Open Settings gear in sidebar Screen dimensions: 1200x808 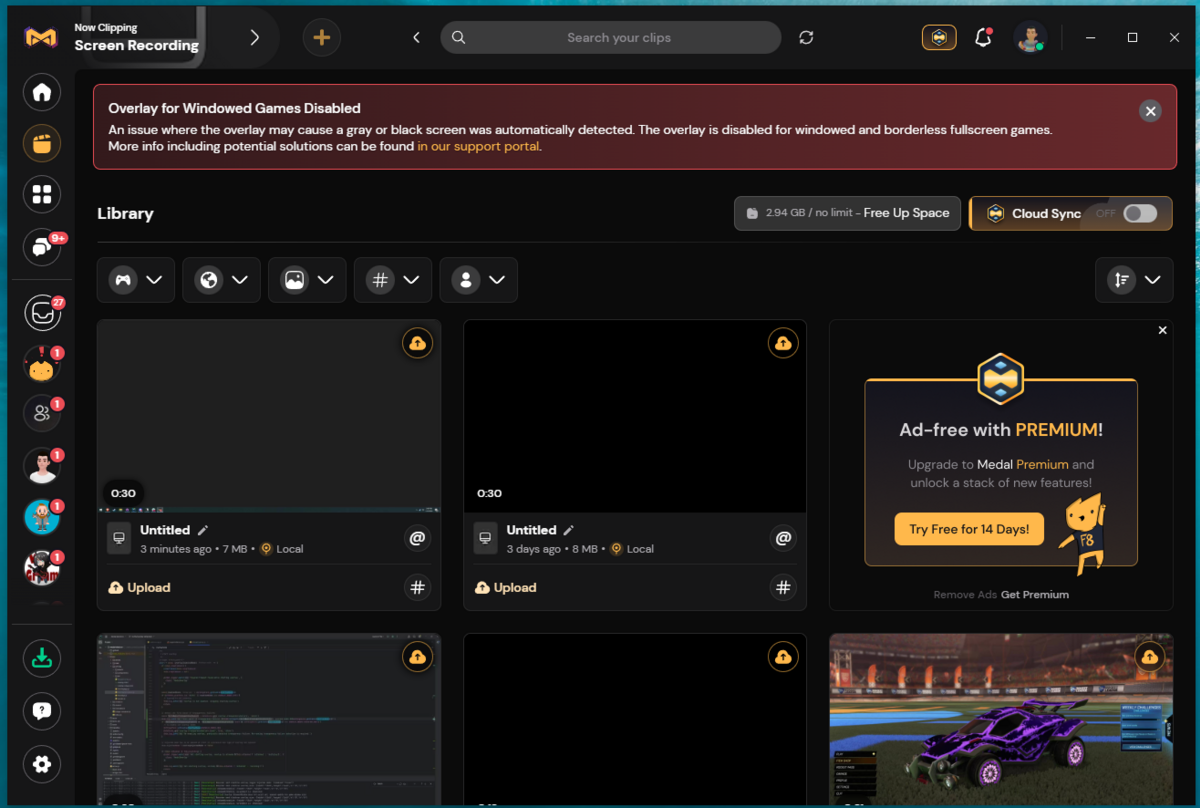(42, 764)
